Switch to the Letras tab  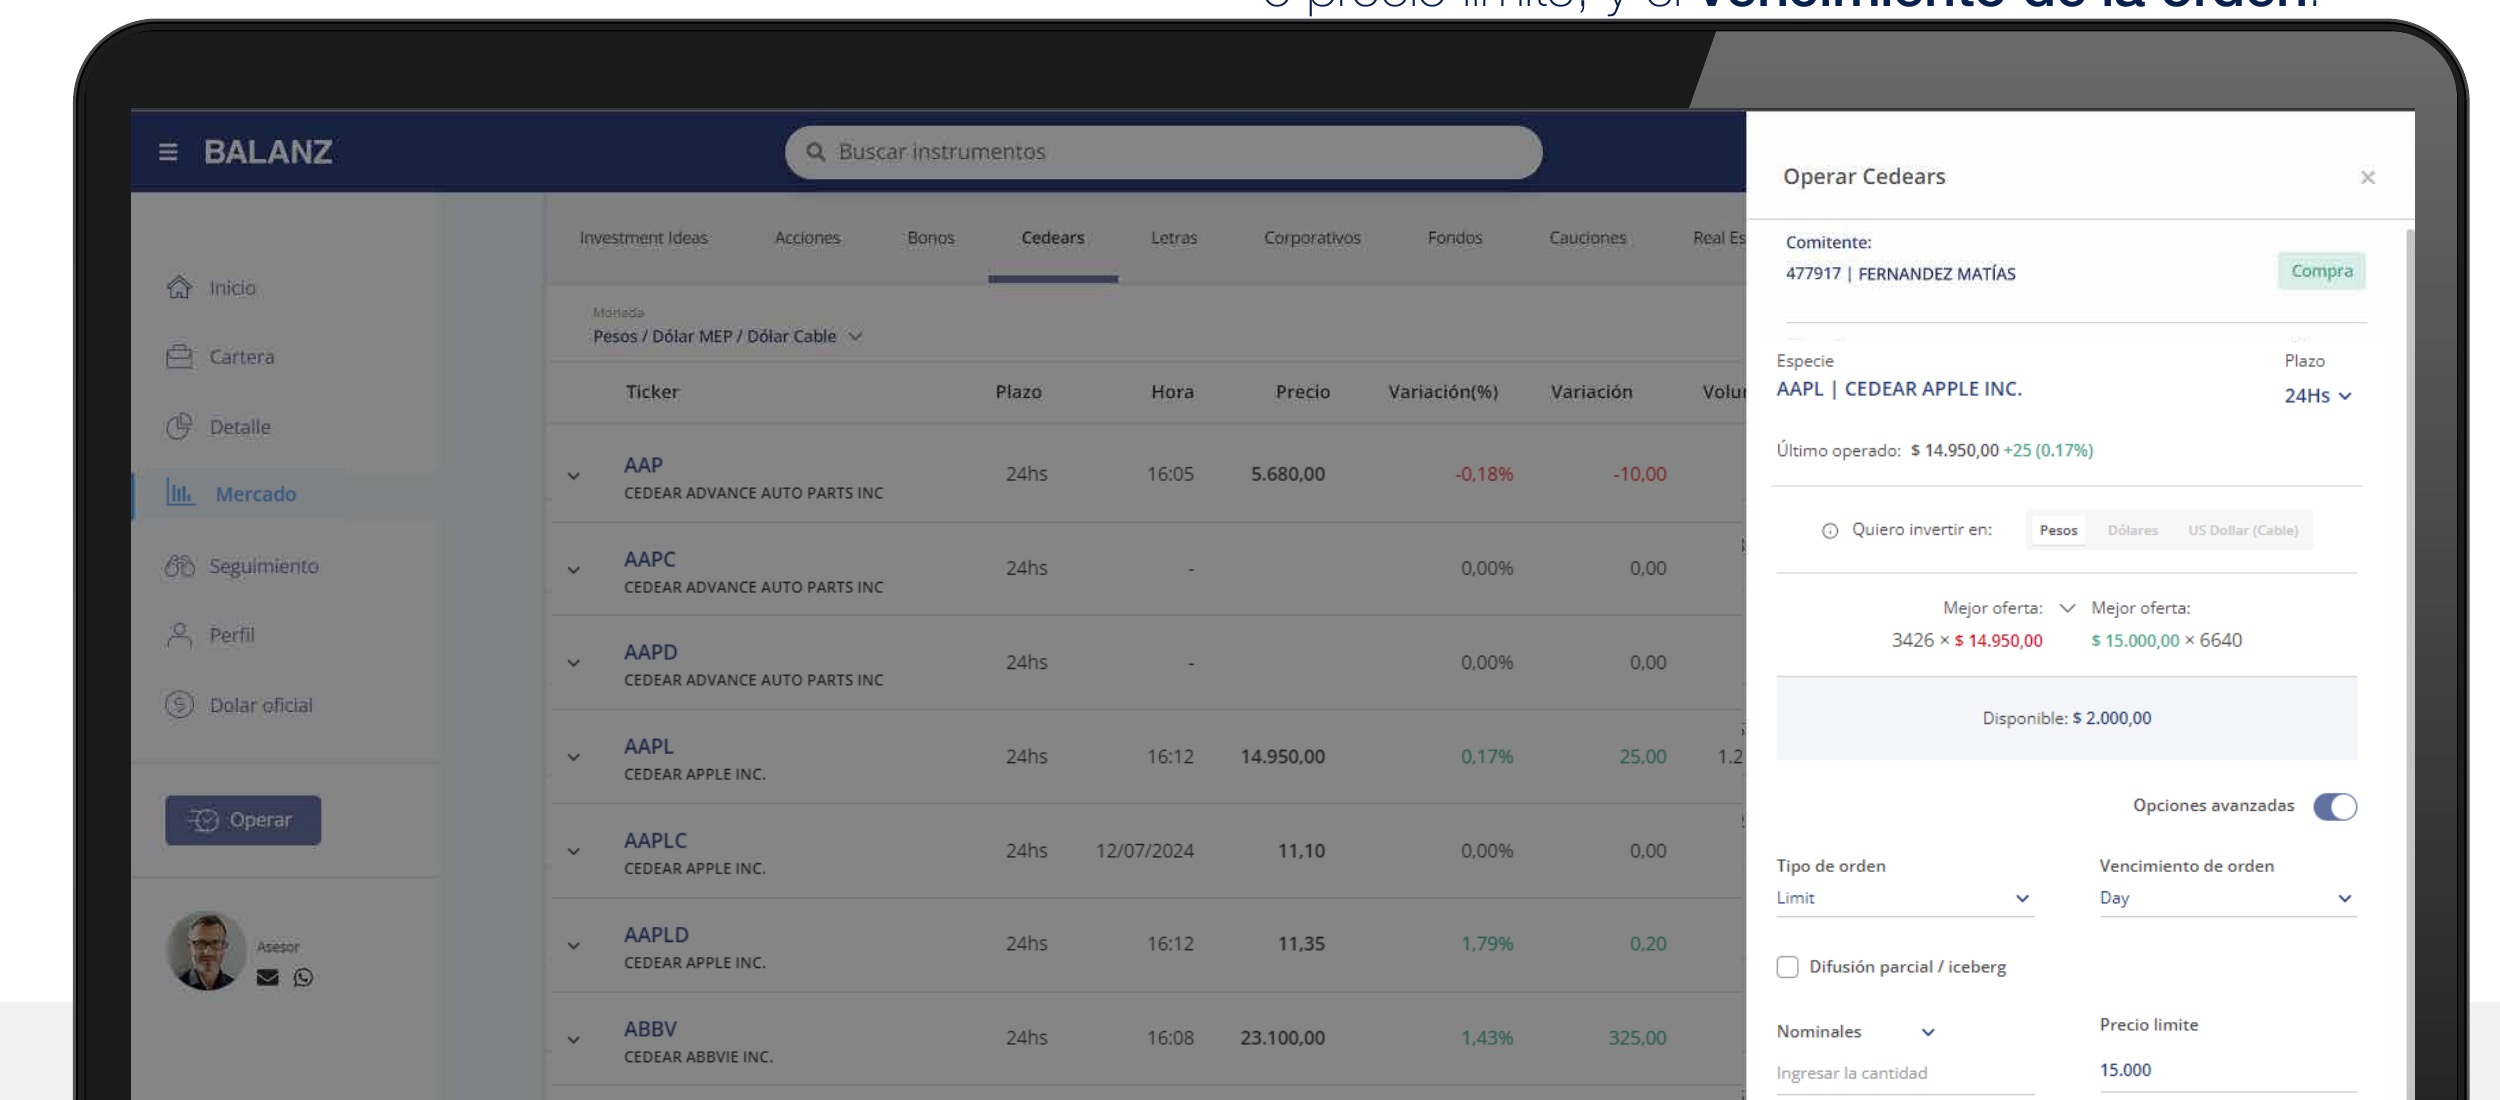coord(1174,238)
